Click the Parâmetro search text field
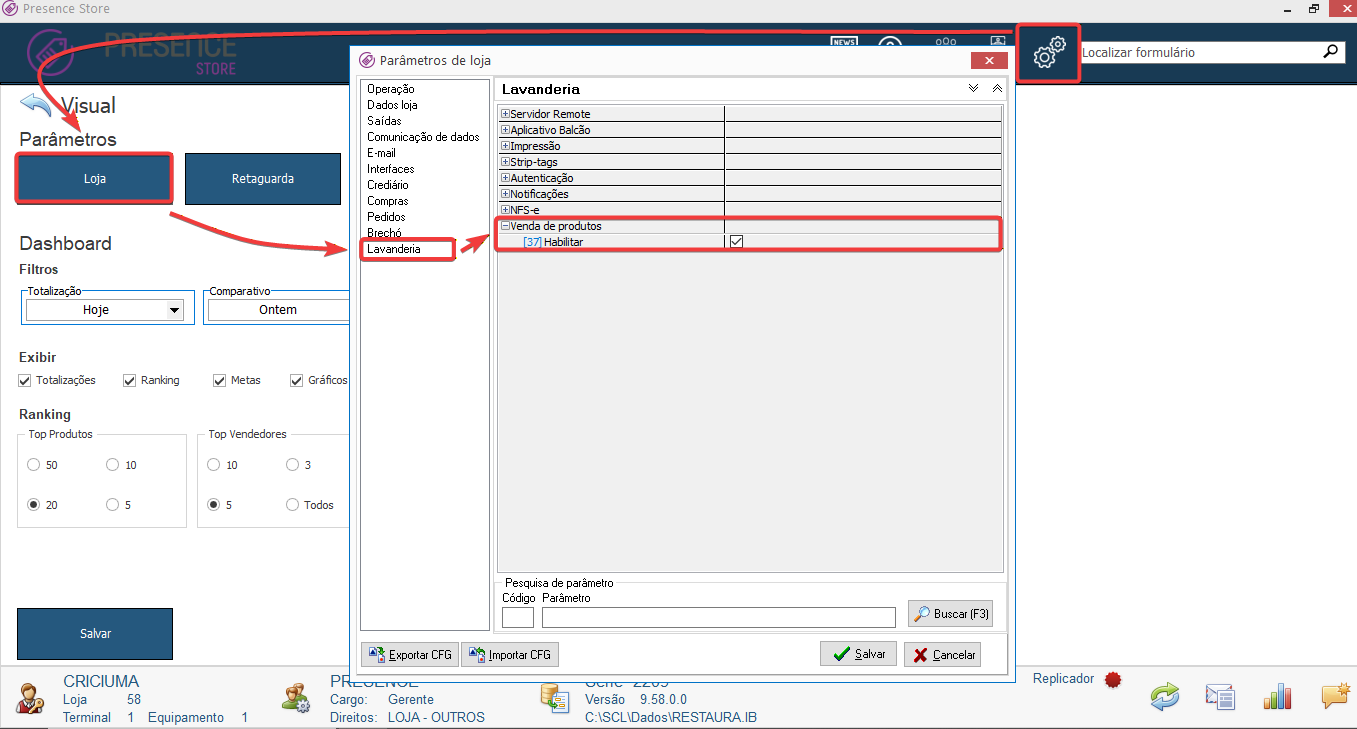Image resolution: width=1357 pixels, height=729 pixels. 718,617
